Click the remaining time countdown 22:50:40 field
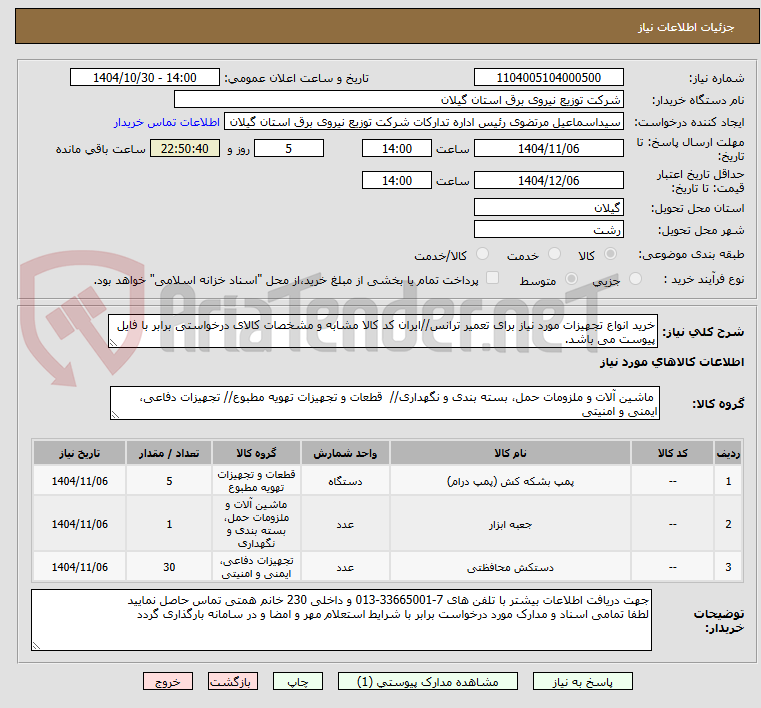The height and width of the screenshot is (708, 761). [184, 149]
